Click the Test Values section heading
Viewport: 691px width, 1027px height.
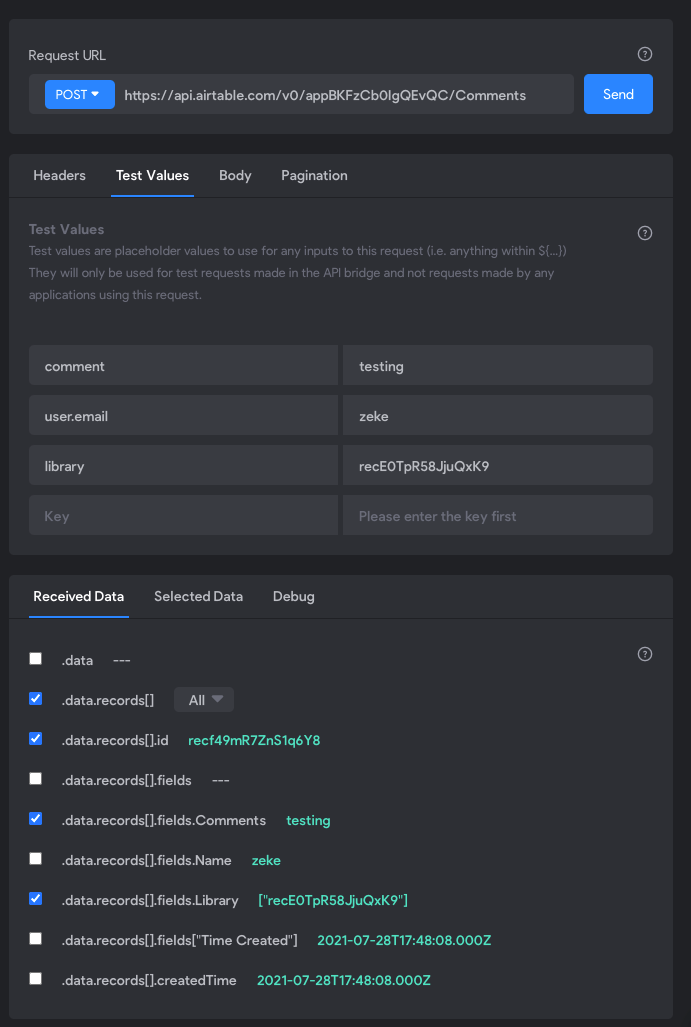coord(66,229)
